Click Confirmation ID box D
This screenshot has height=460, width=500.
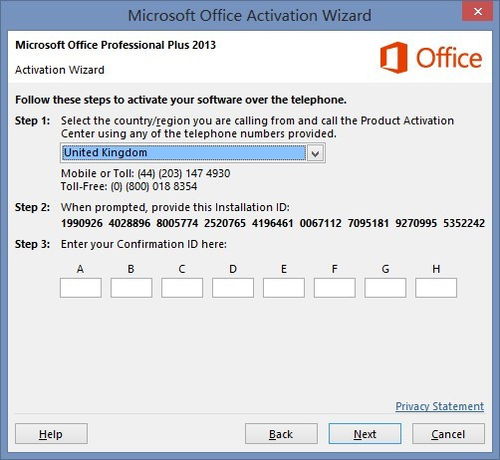click(233, 288)
